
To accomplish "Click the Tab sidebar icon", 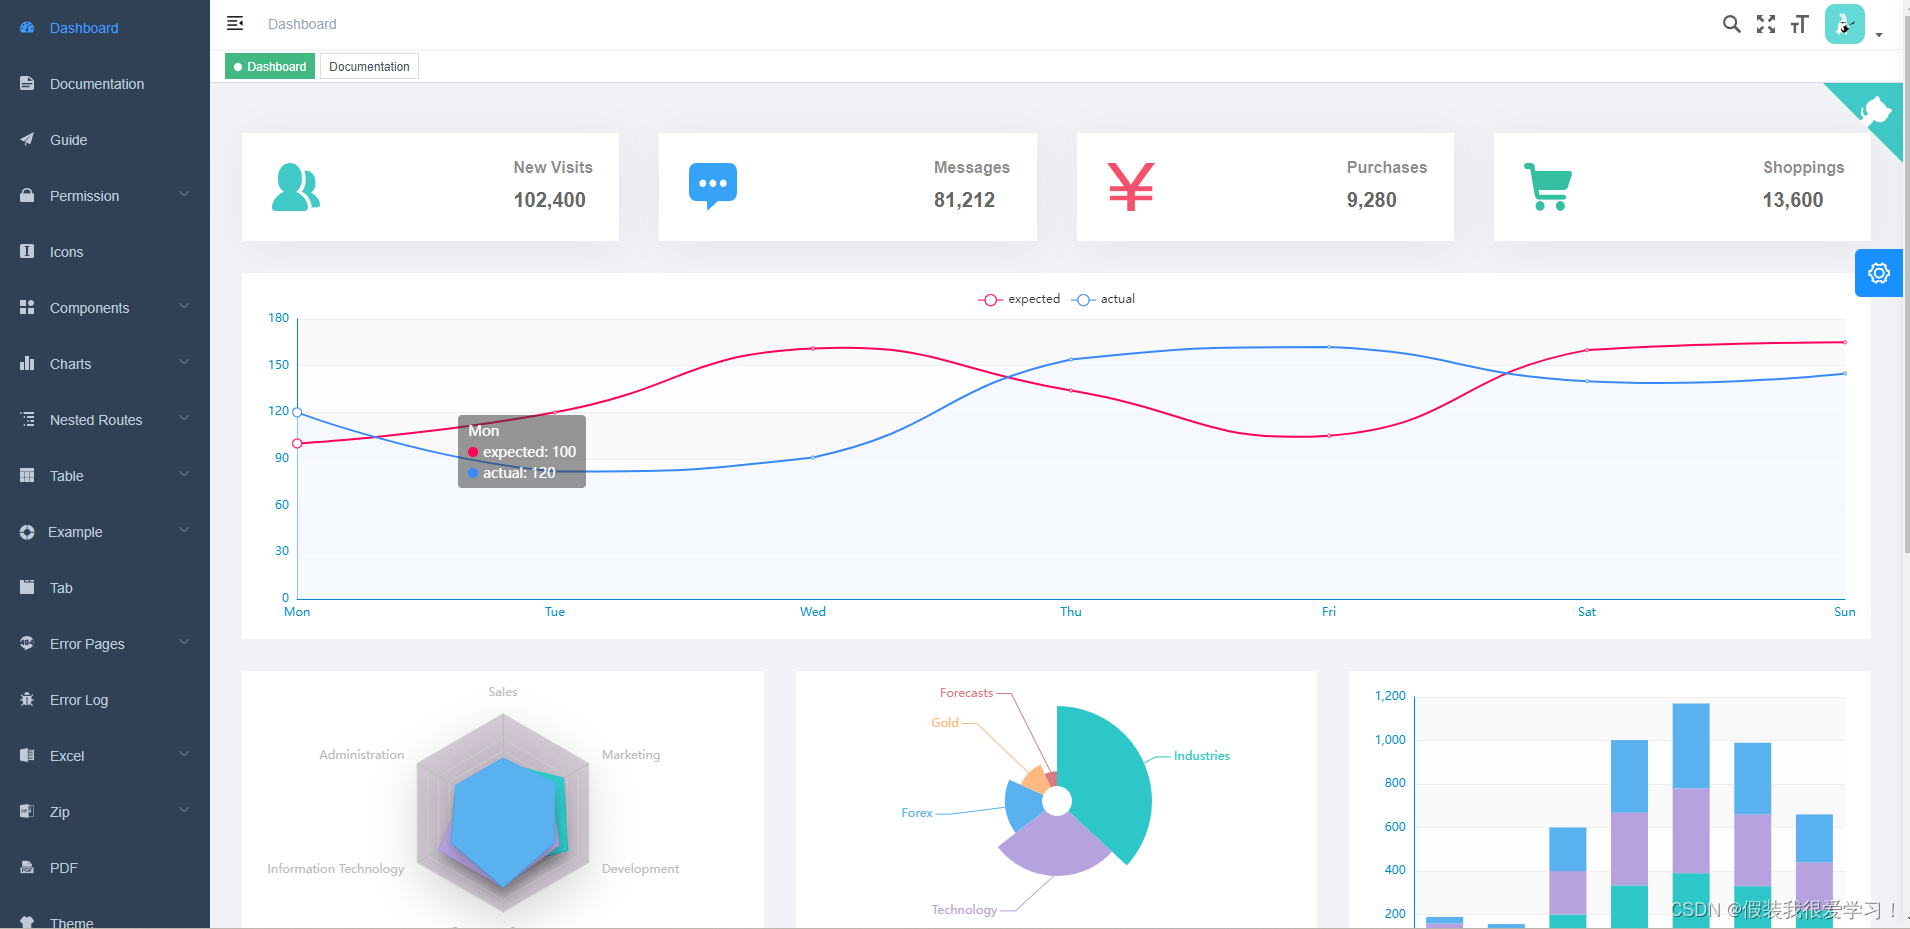I will click(x=27, y=588).
